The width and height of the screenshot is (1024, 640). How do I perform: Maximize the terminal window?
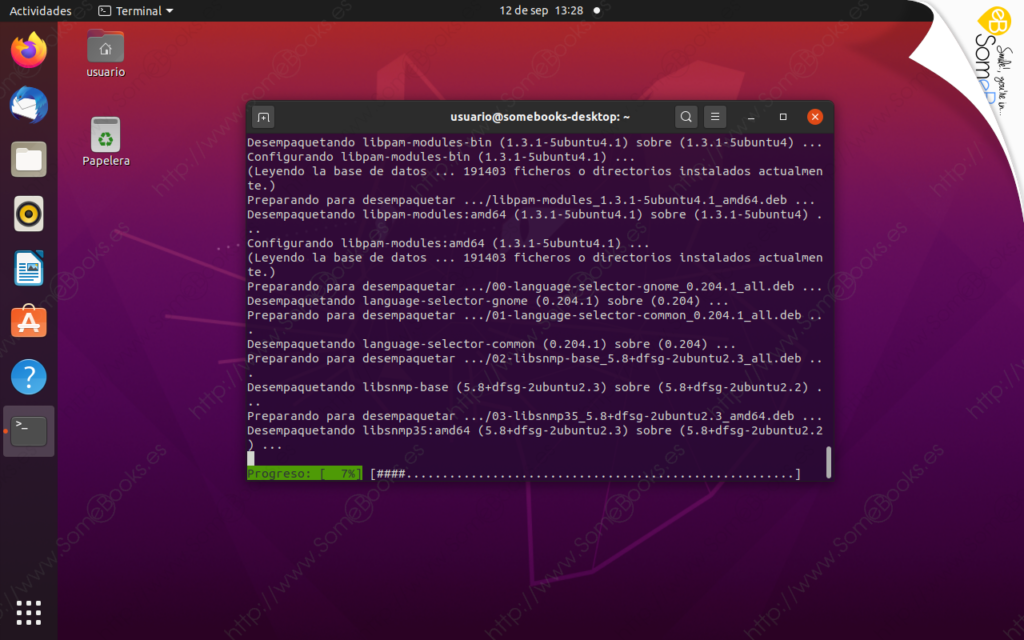pos(783,117)
